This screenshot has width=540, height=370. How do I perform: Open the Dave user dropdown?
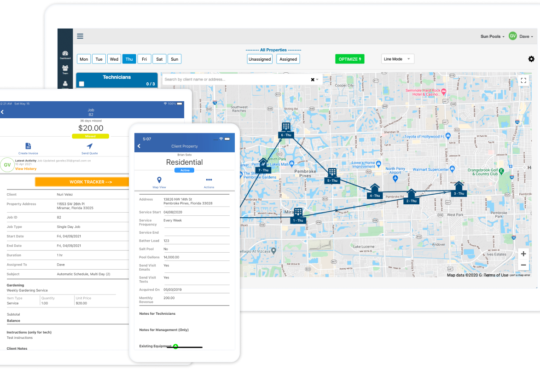526,37
